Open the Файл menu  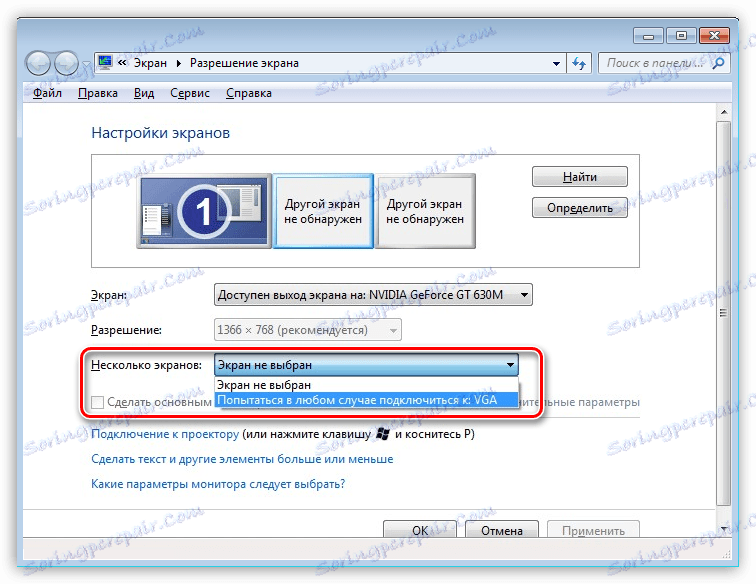(47, 93)
